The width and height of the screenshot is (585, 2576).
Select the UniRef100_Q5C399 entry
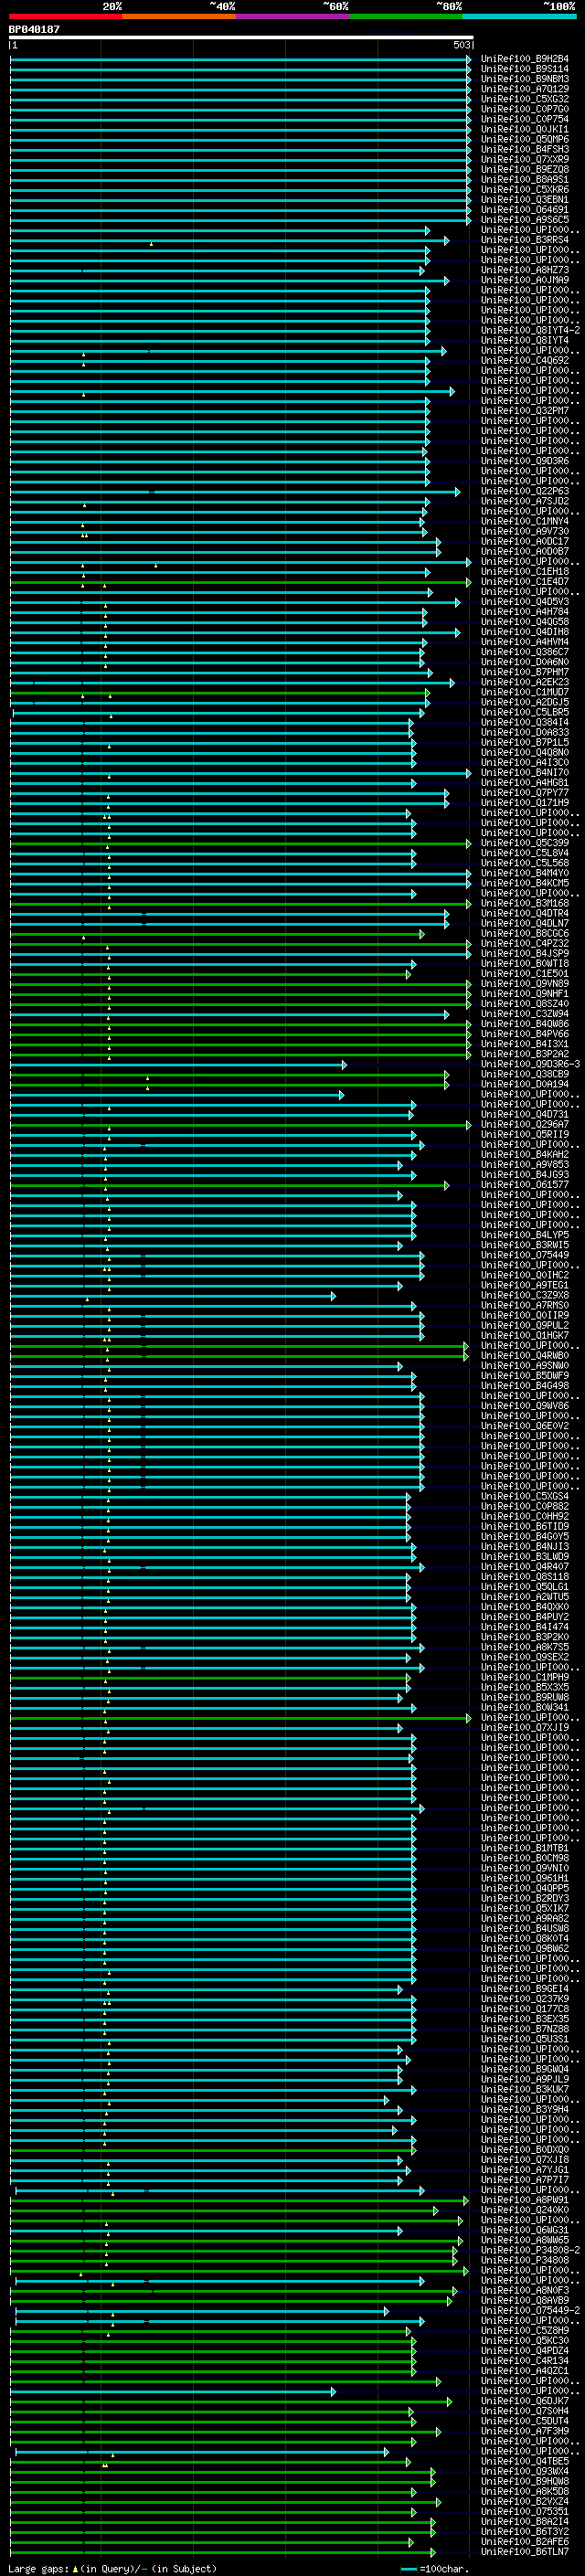(525, 844)
